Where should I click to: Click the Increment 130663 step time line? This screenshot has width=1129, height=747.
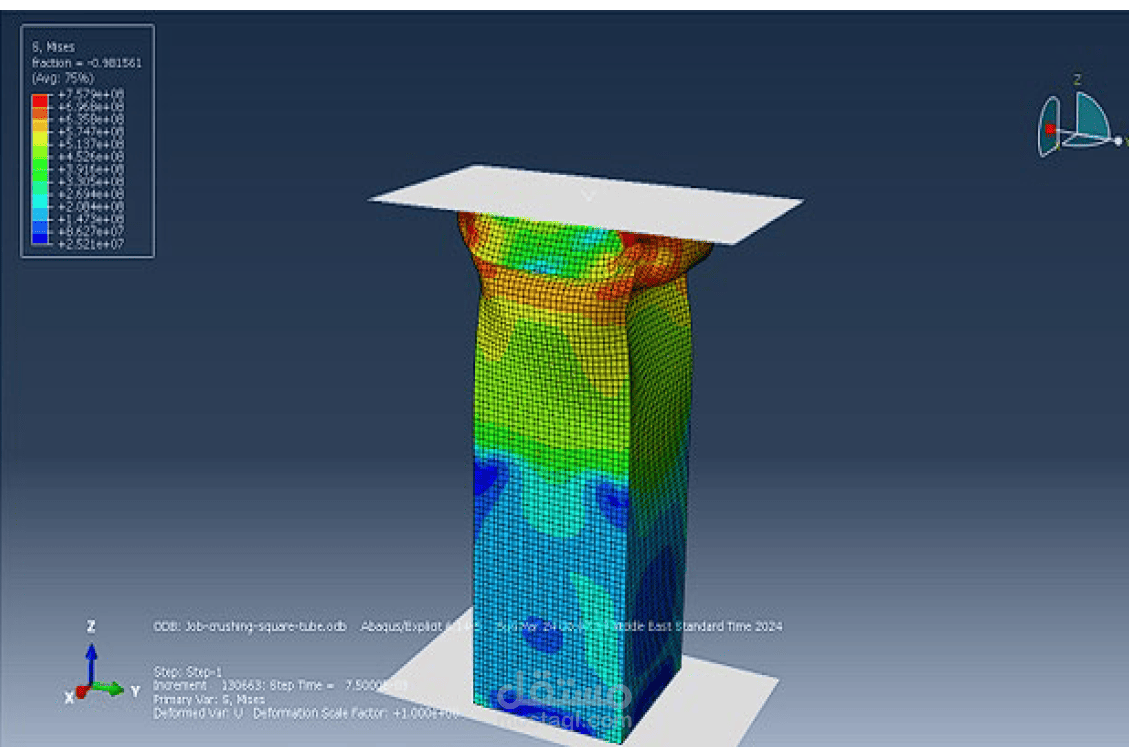(x=279, y=685)
